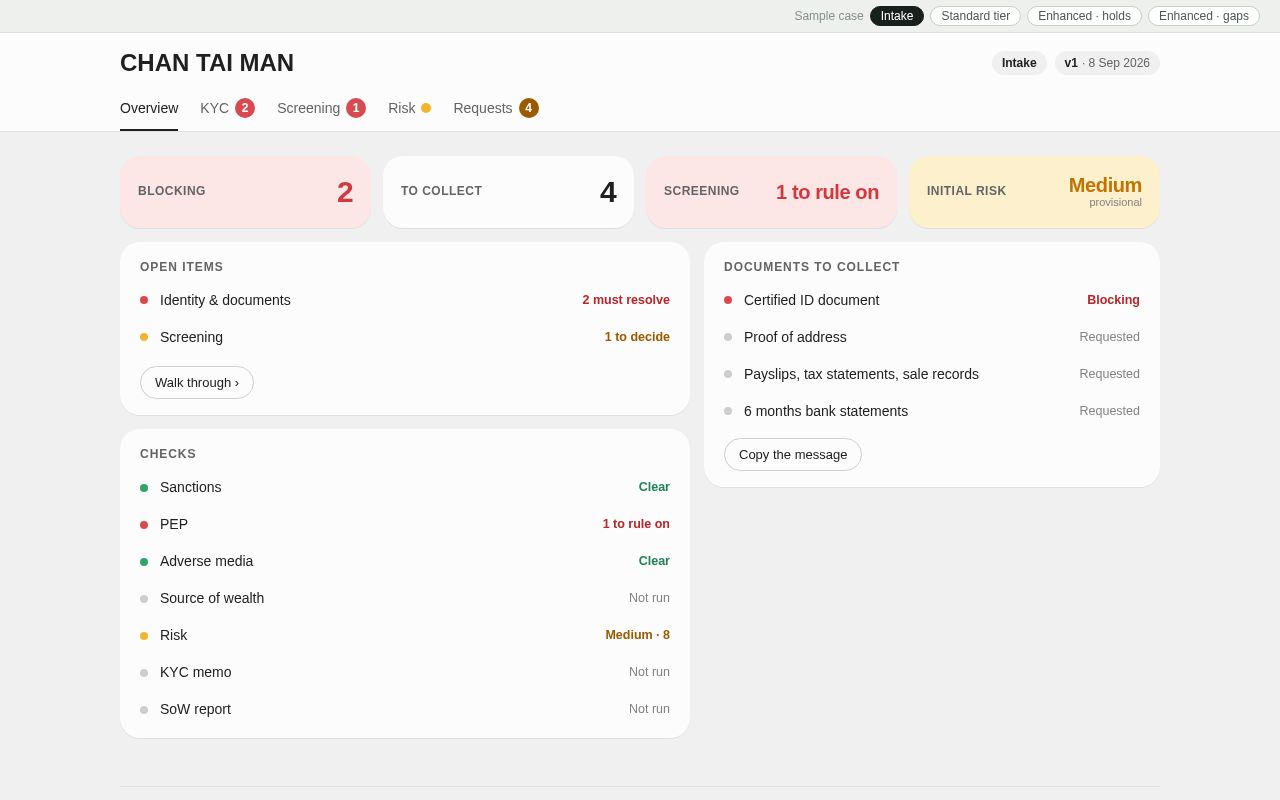Switch sample case to Standard tier
Viewport: 1280px width, 800px height.
click(975, 16)
